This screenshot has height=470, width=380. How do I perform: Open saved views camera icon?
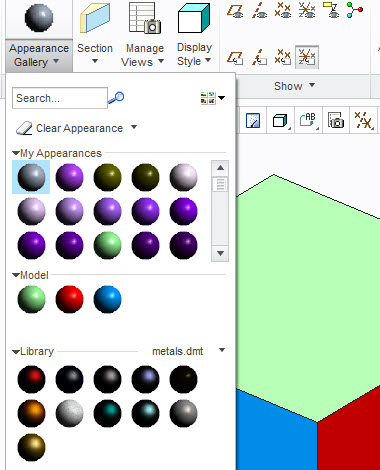[336, 120]
